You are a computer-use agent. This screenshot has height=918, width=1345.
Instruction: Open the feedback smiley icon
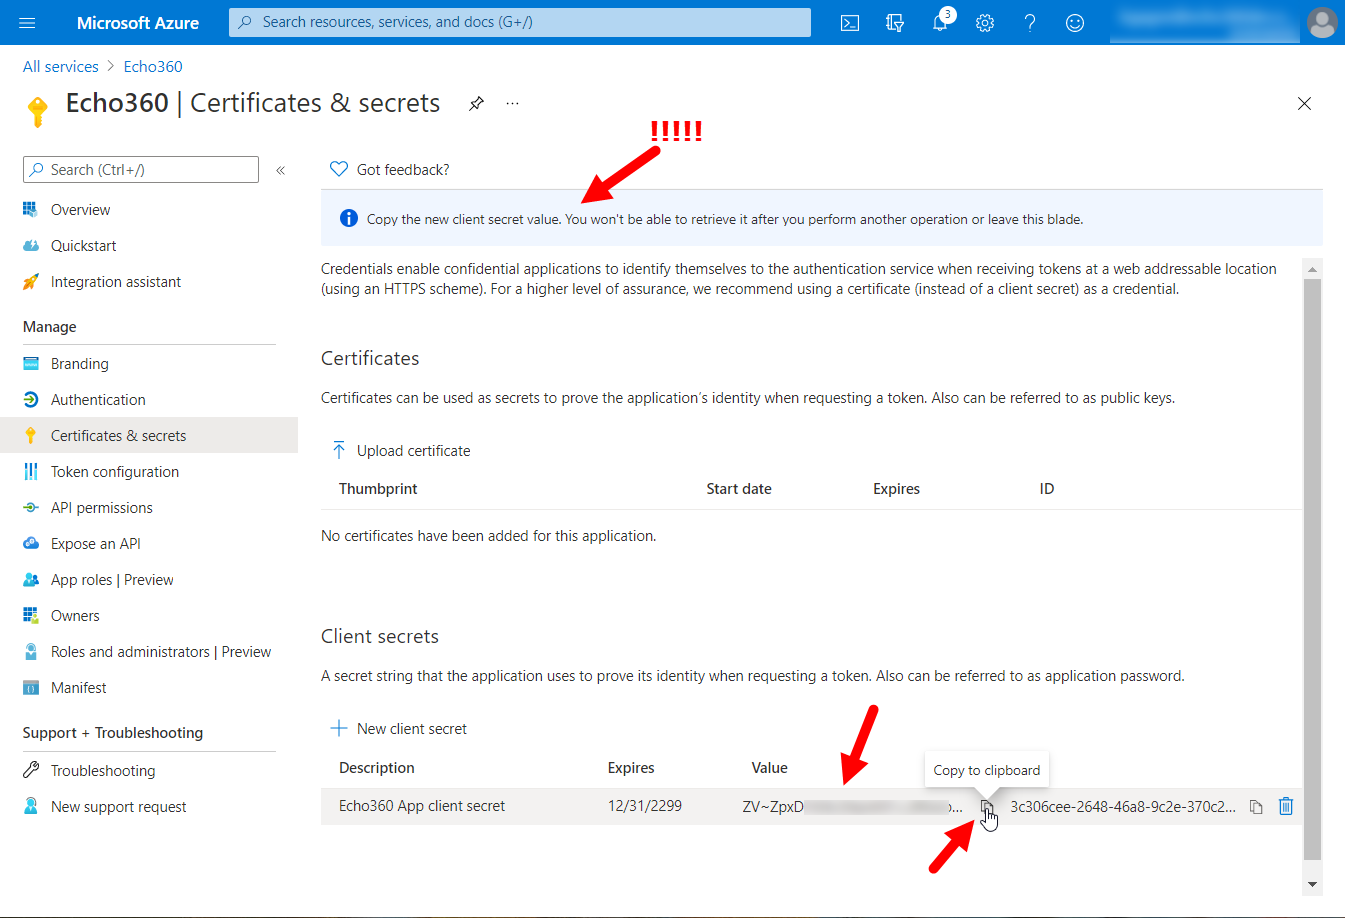tap(1075, 23)
